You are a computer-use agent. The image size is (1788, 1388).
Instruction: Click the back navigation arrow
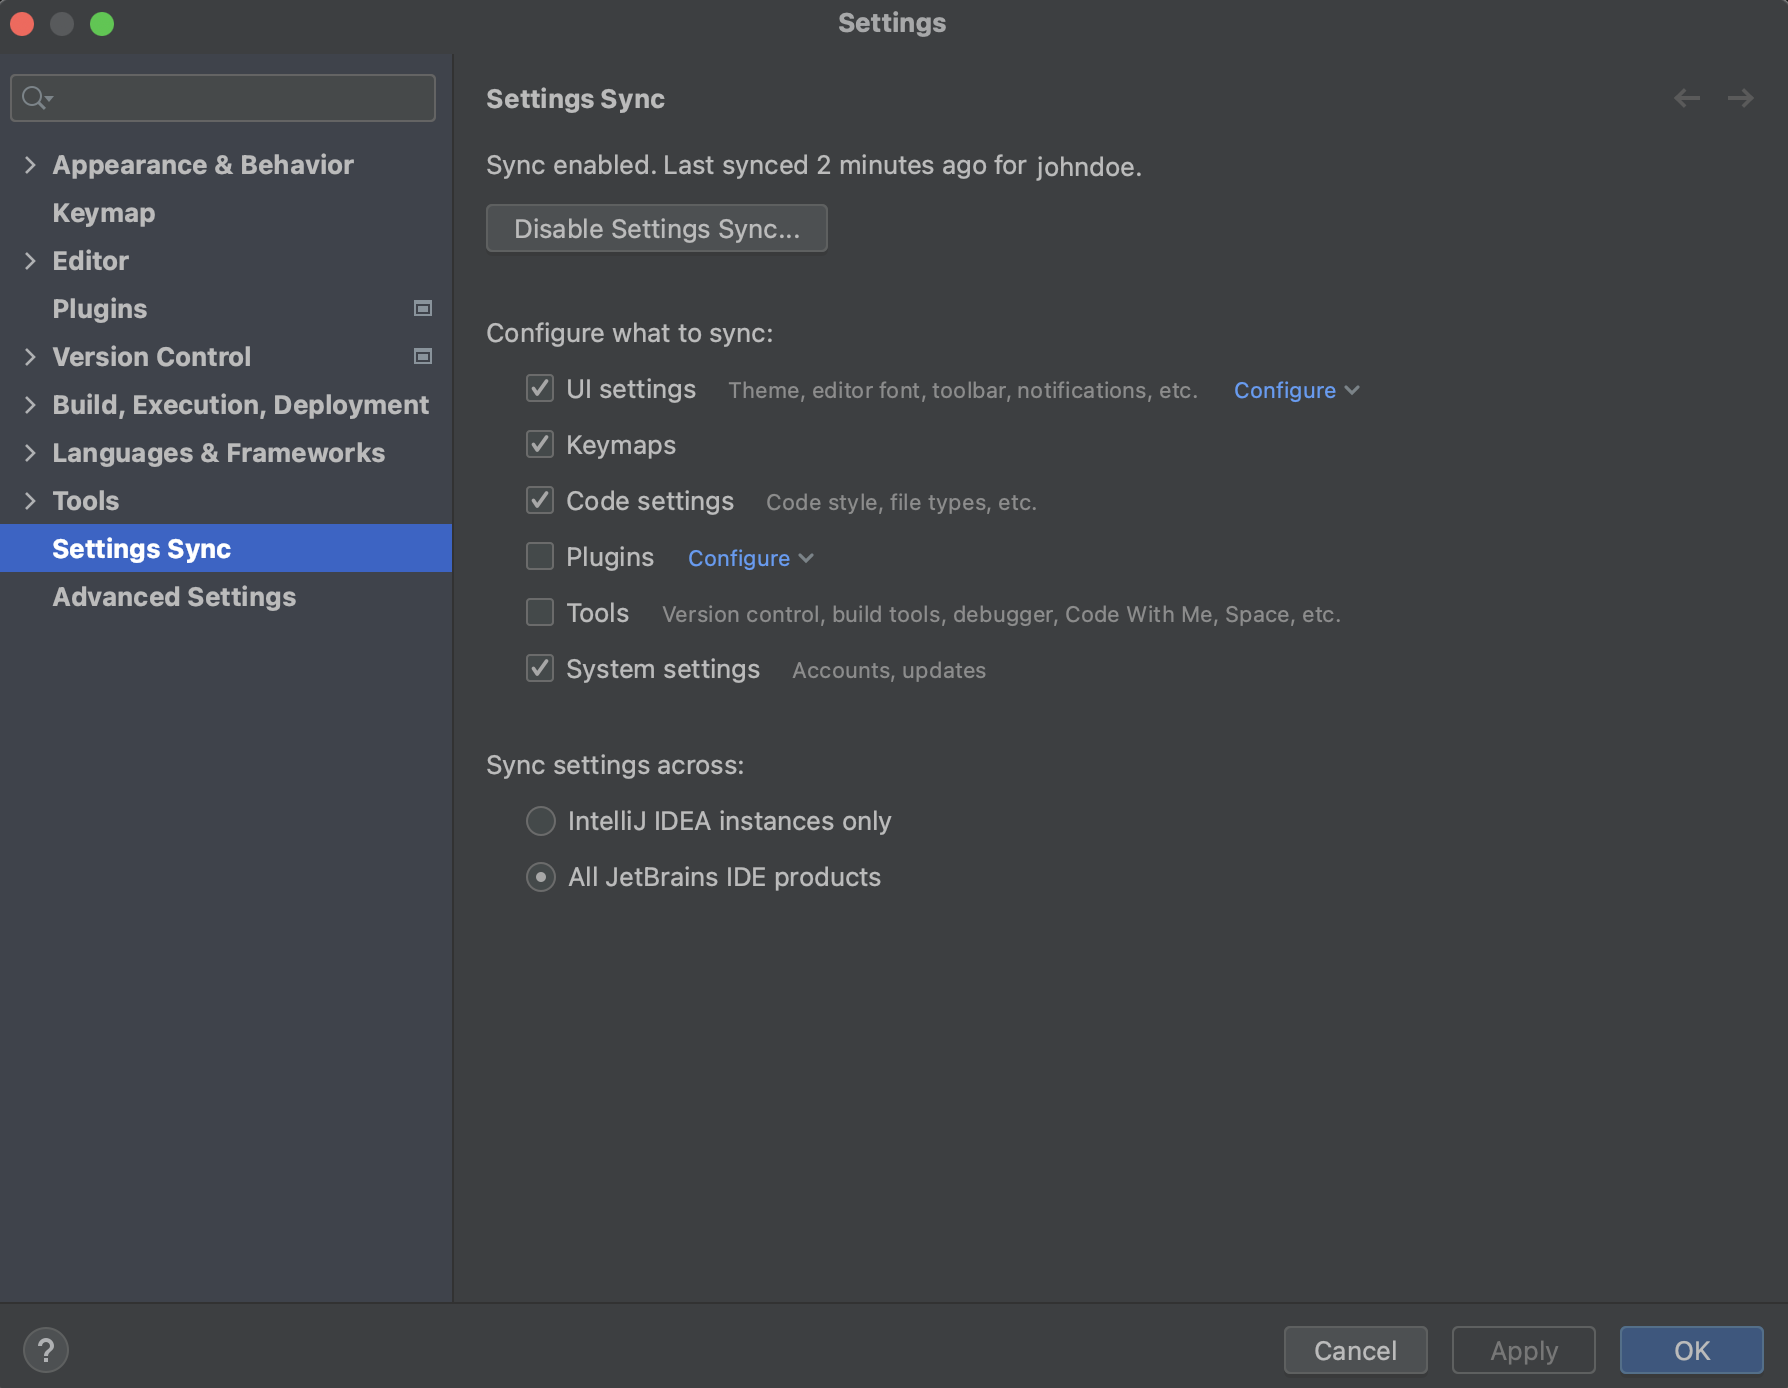pos(1687,98)
